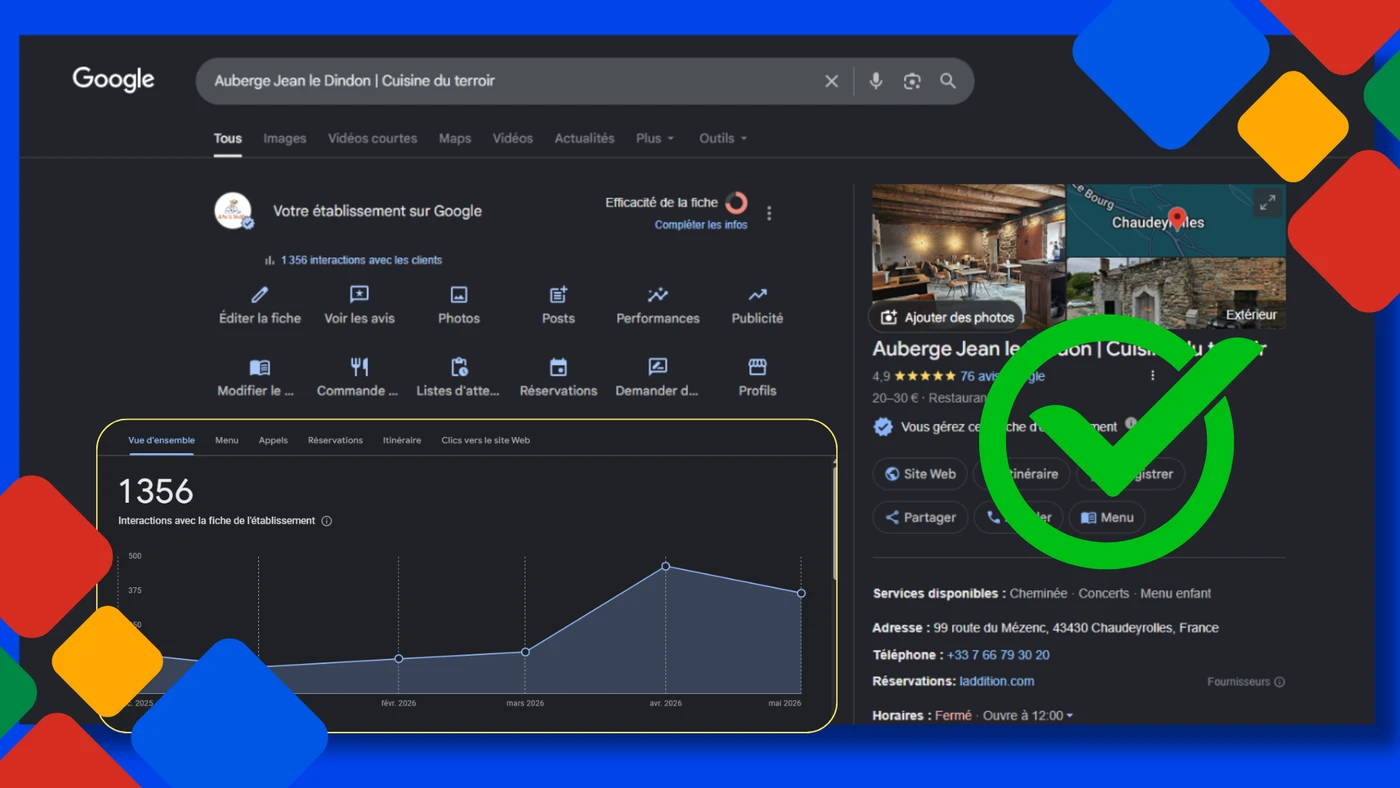The height and width of the screenshot is (788, 1400).
Task: Click Compléter les infos link
Action: point(701,225)
